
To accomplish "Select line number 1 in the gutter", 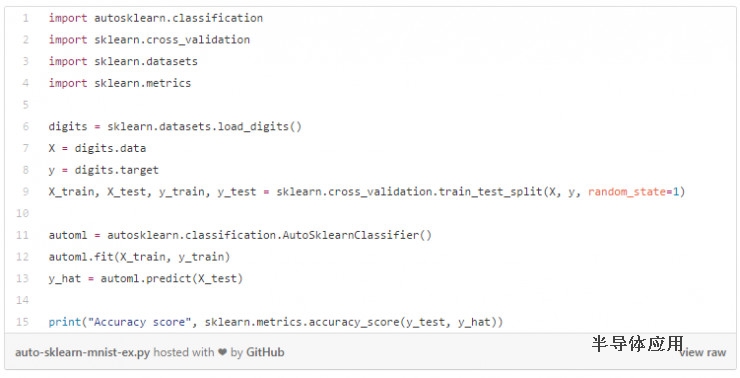I will [25, 18].
